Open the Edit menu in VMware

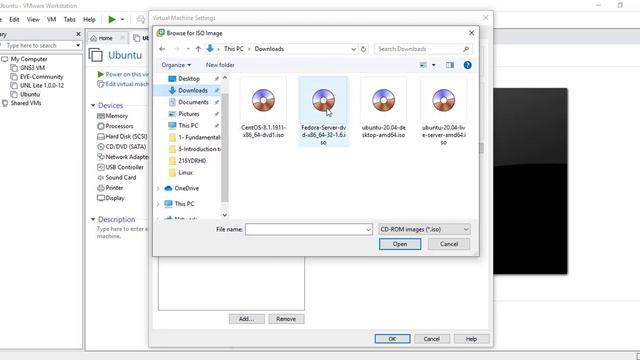14,19
